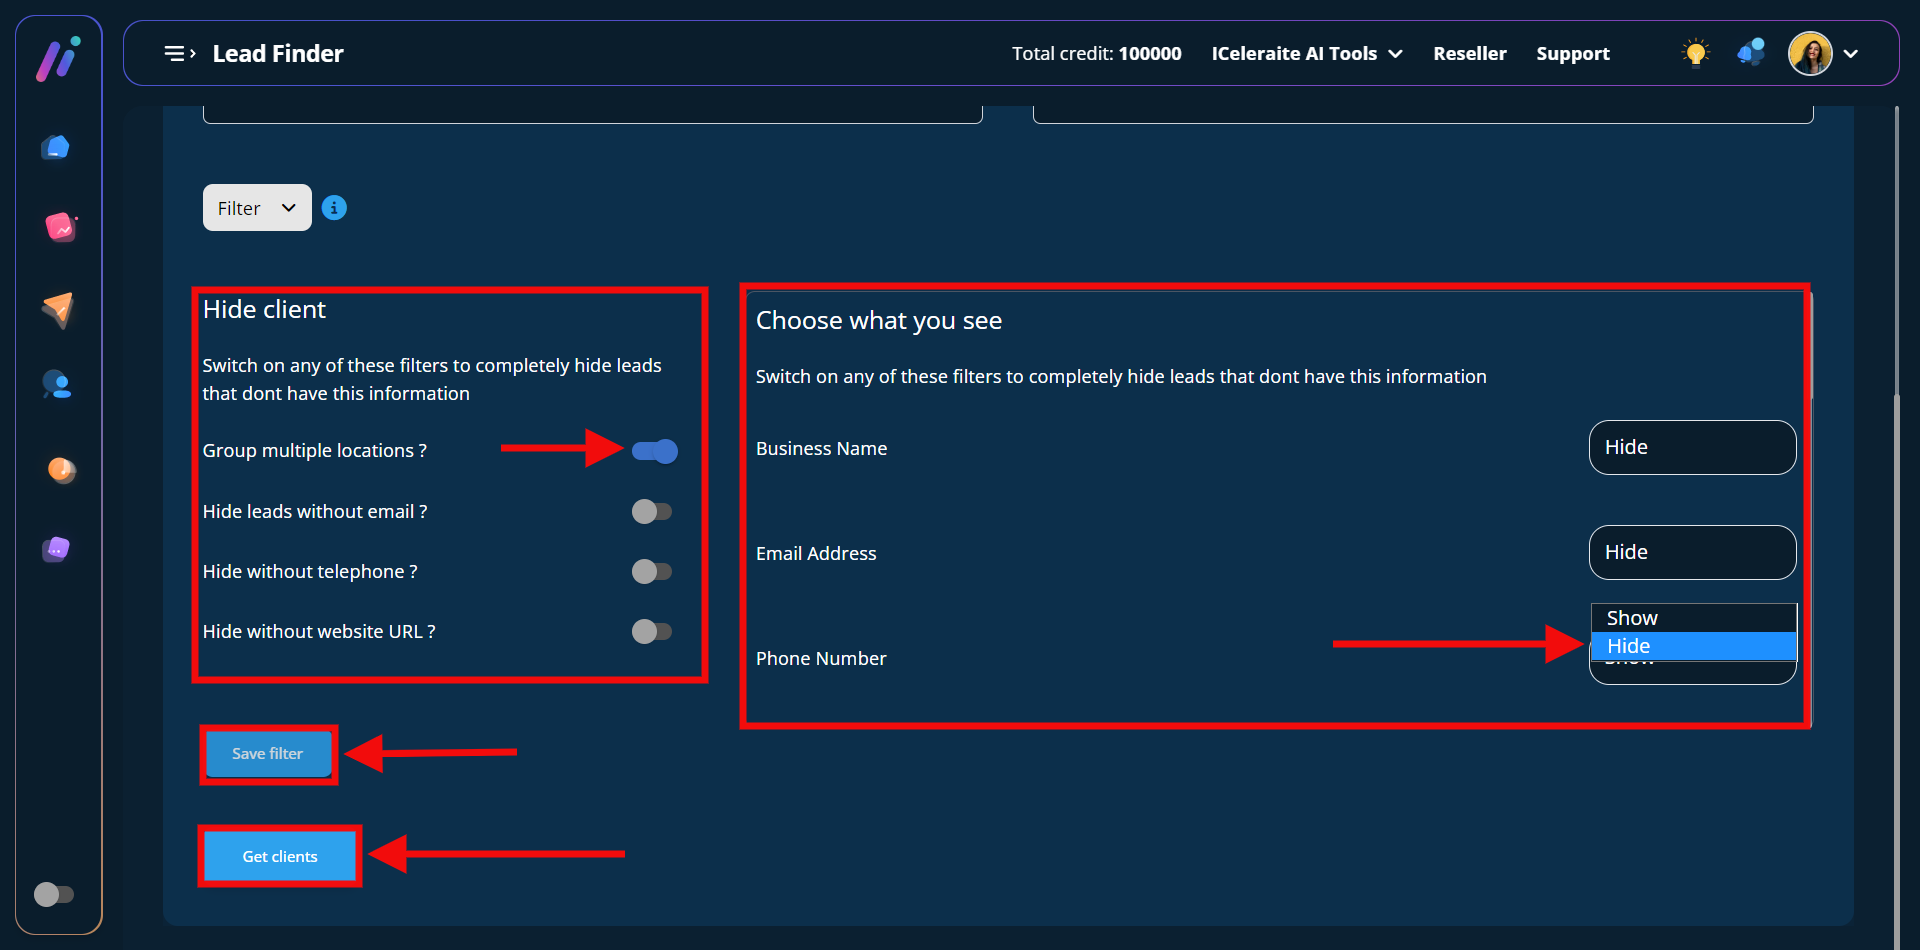
Task: Open the ICeleraite AI Tools menu
Action: point(1306,54)
